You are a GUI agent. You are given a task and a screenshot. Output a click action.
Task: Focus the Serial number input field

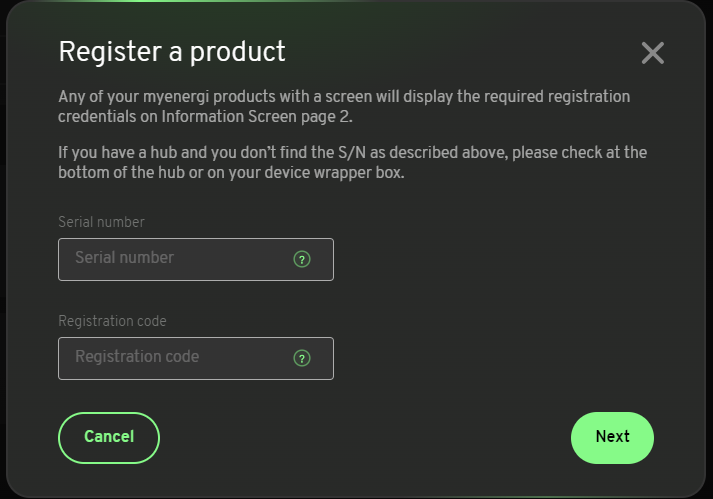point(196,259)
